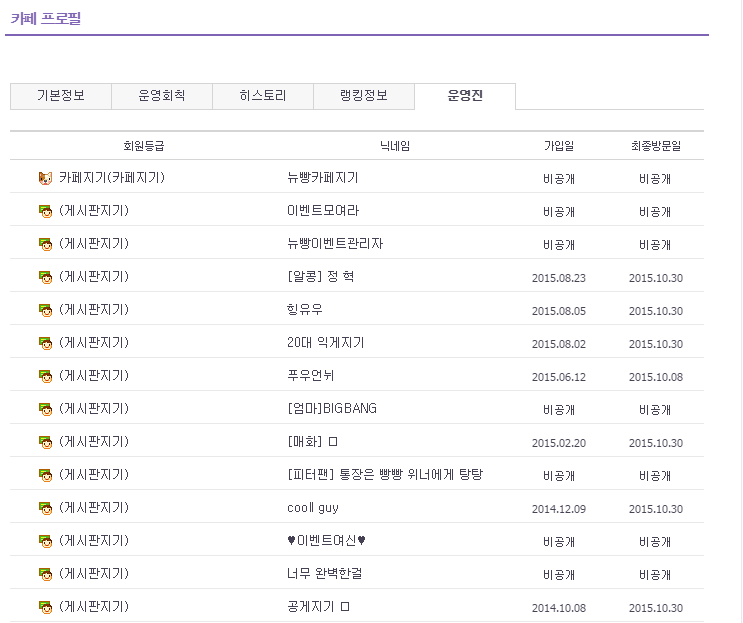Viewport: 743px width, 623px height.
Task: Click the 회원등급 column header
Action: (144, 146)
